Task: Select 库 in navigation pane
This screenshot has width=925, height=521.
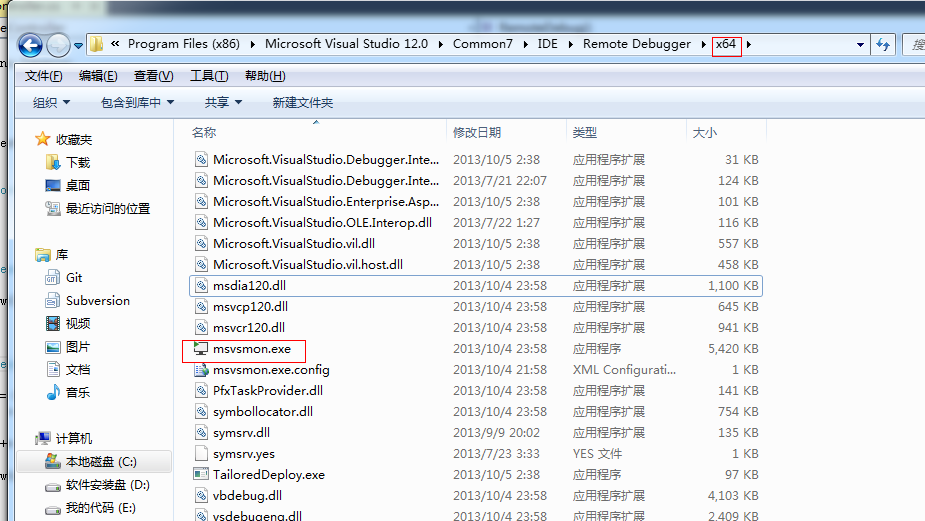Action: (62, 254)
